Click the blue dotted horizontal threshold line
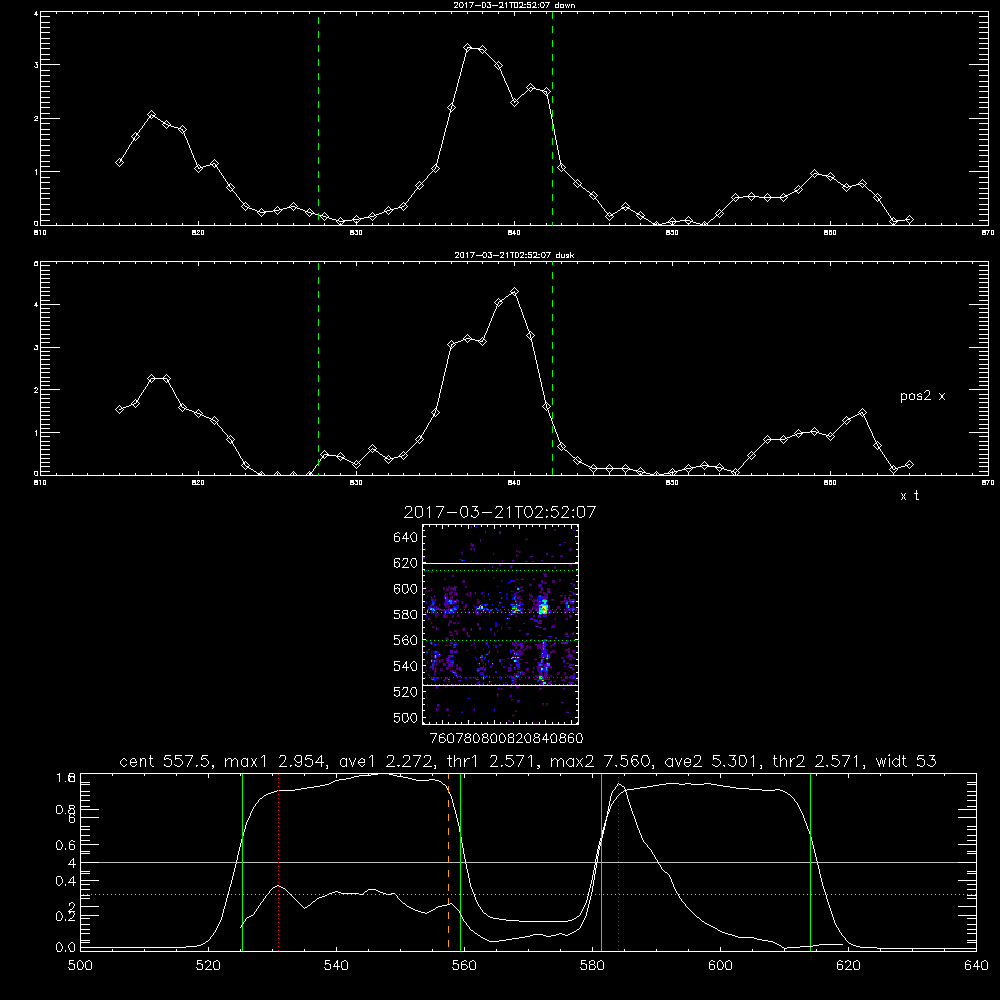The width and height of the screenshot is (1000, 1000). click(528, 895)
